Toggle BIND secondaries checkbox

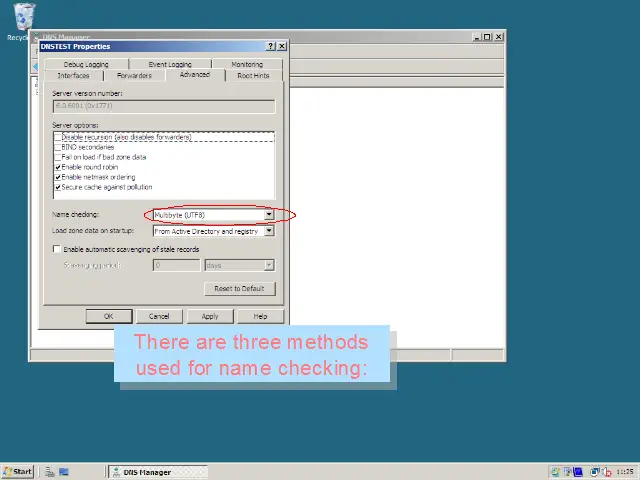(x=58, y=147)
